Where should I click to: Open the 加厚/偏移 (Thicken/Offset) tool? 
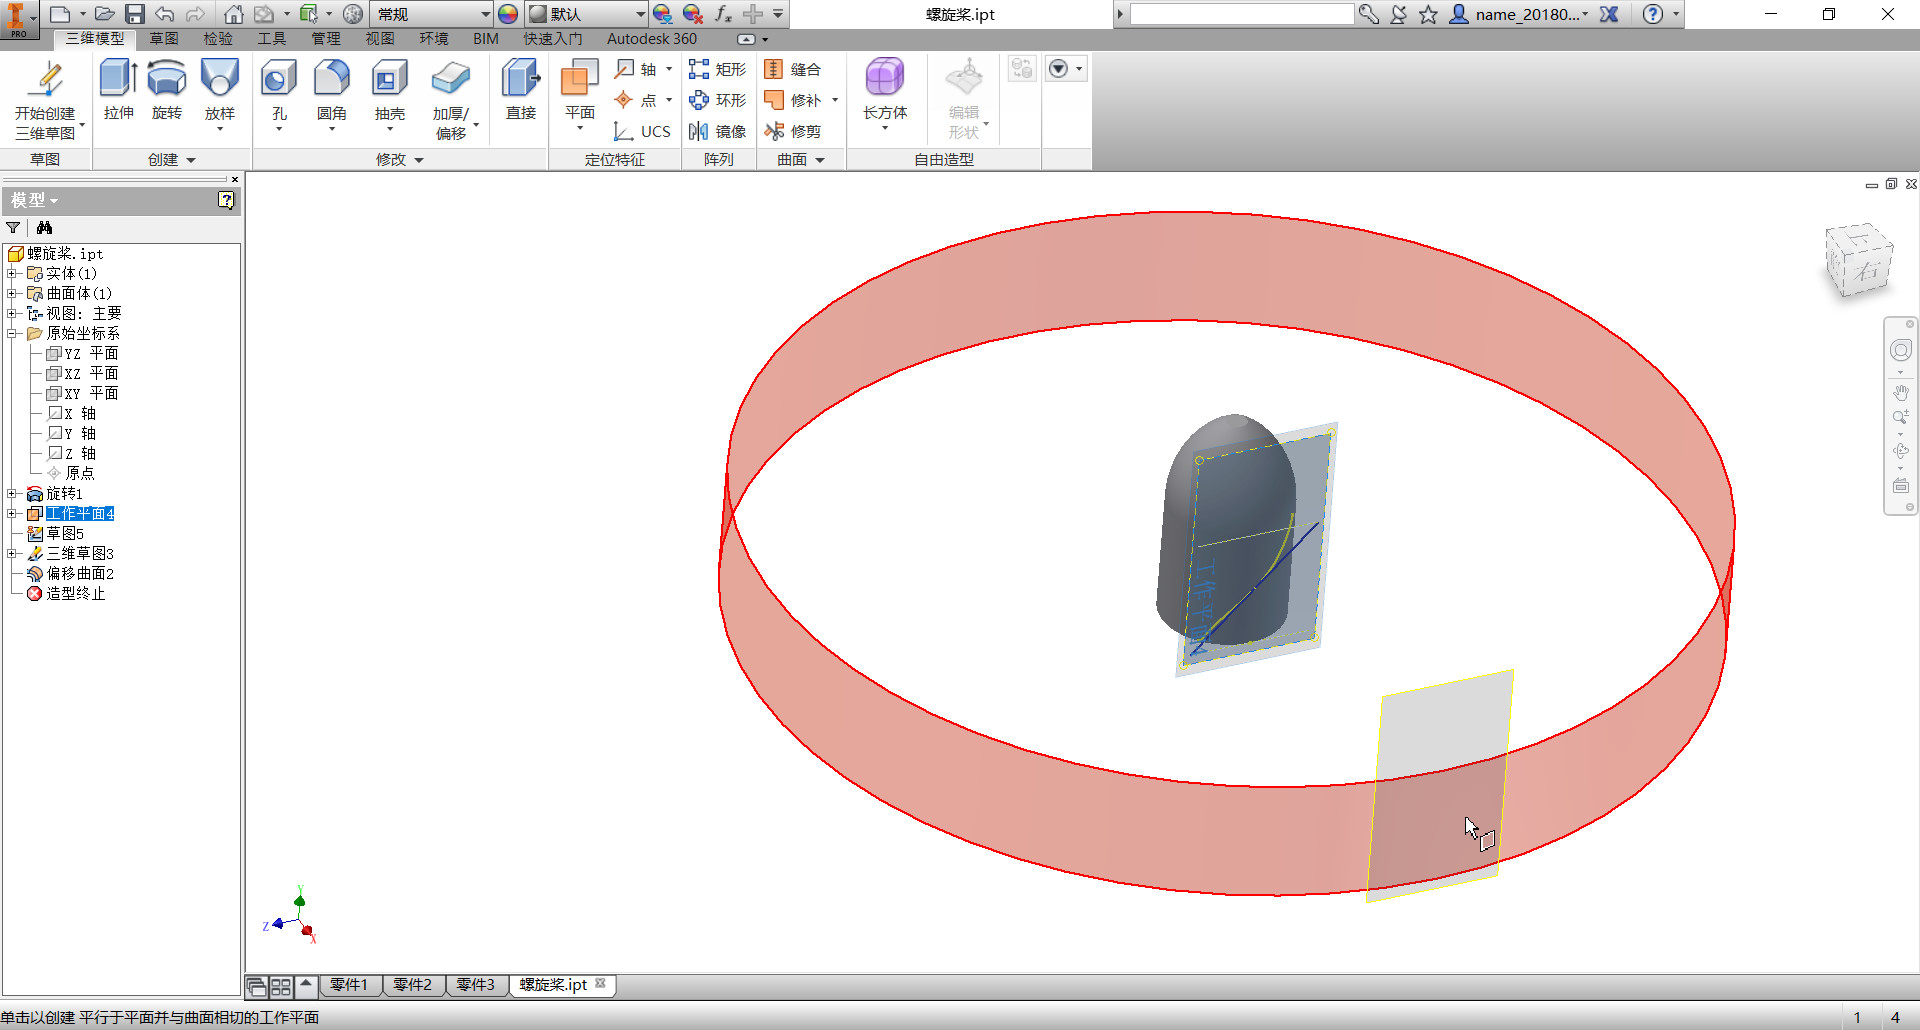(x=451, y=98)
